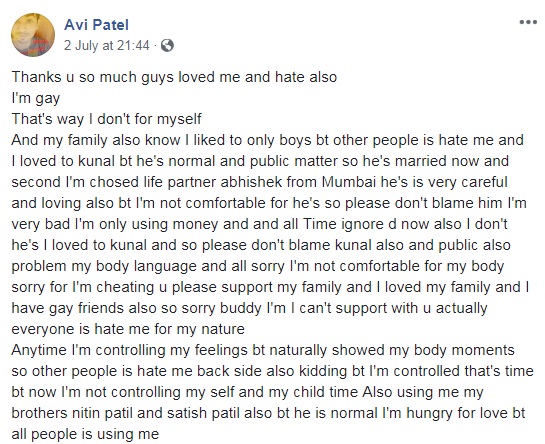Click the word 'Mumbai' in the post

pyautogui.click(x=349, y=182)
